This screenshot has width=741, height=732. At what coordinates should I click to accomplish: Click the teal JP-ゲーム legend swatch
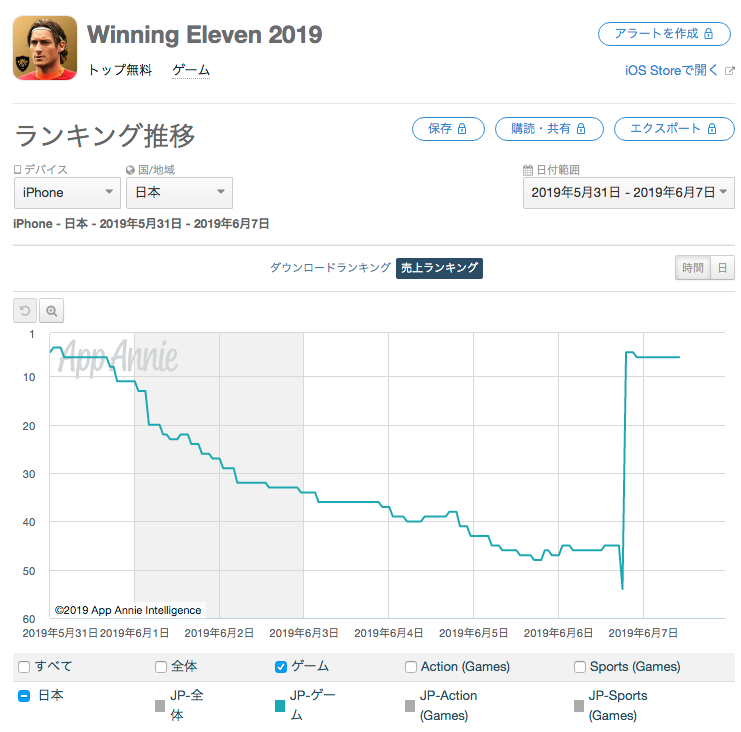point(280,706)
